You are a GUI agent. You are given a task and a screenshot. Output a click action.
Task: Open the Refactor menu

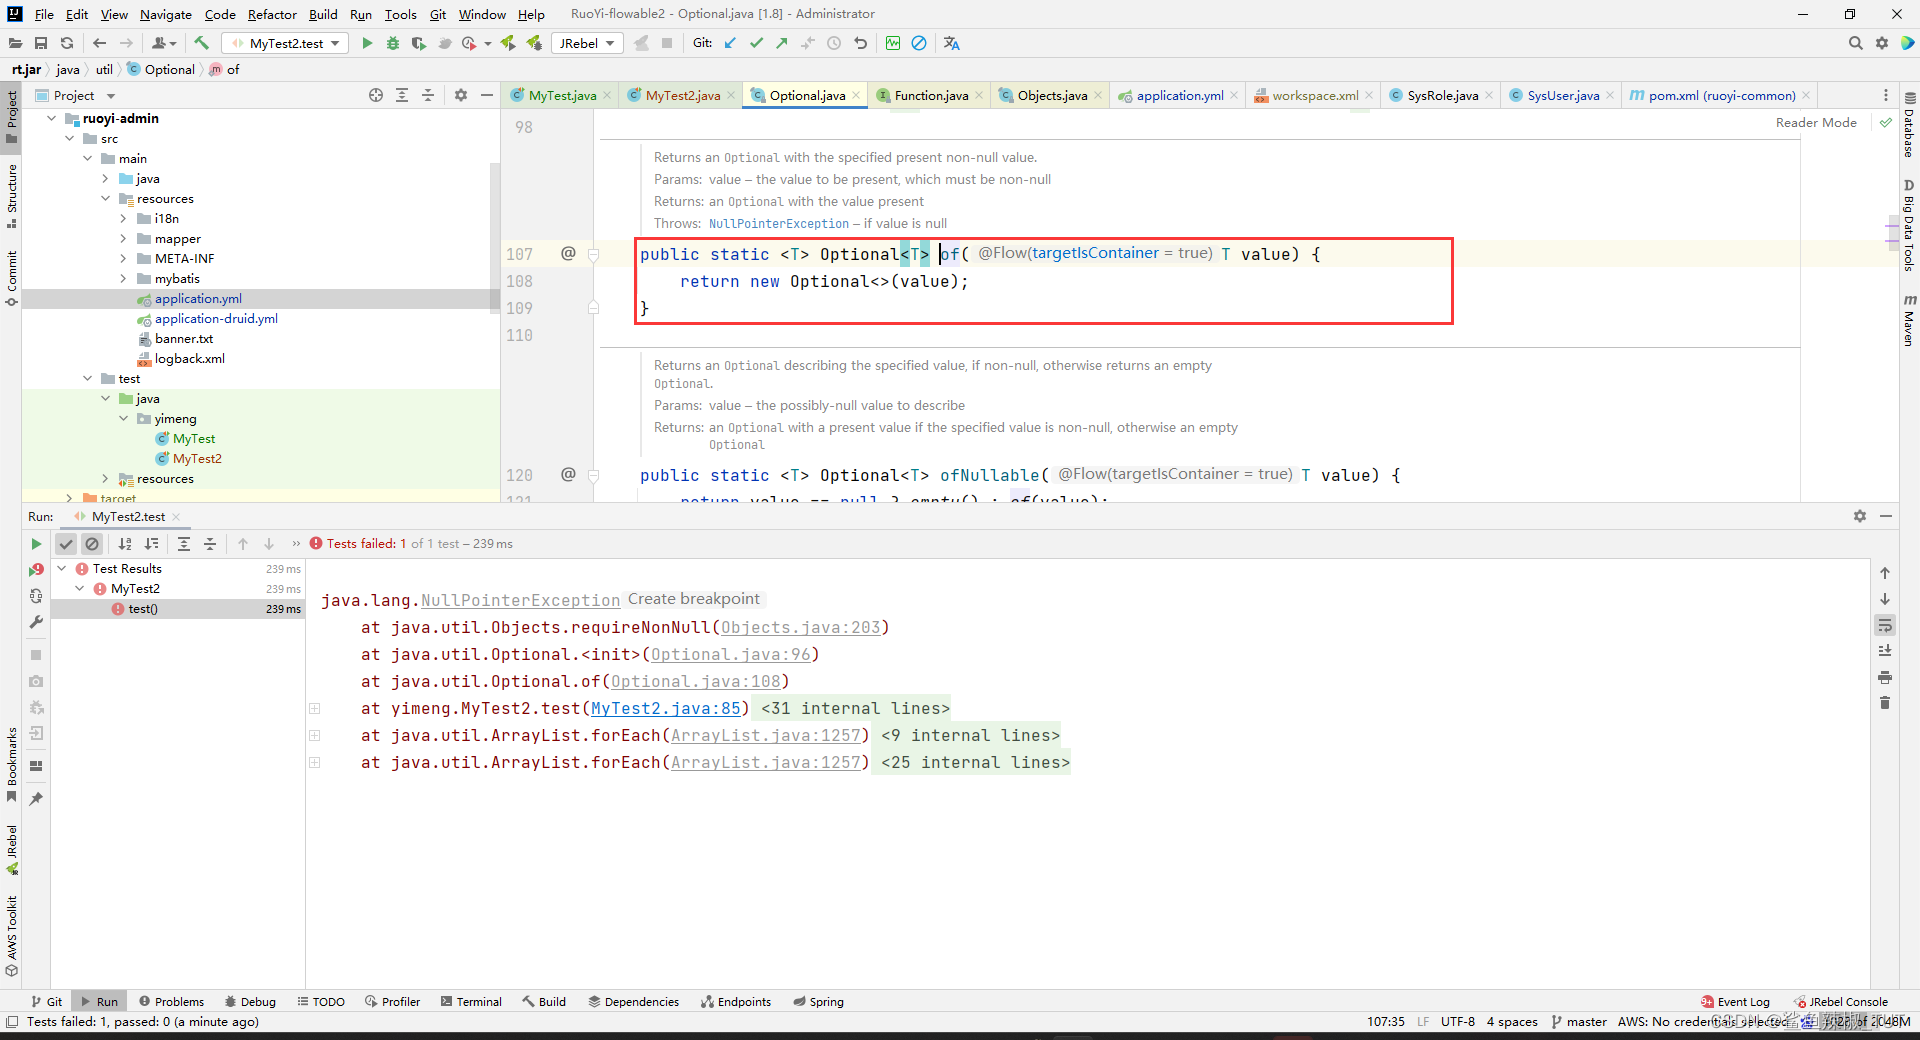(272, 14)
